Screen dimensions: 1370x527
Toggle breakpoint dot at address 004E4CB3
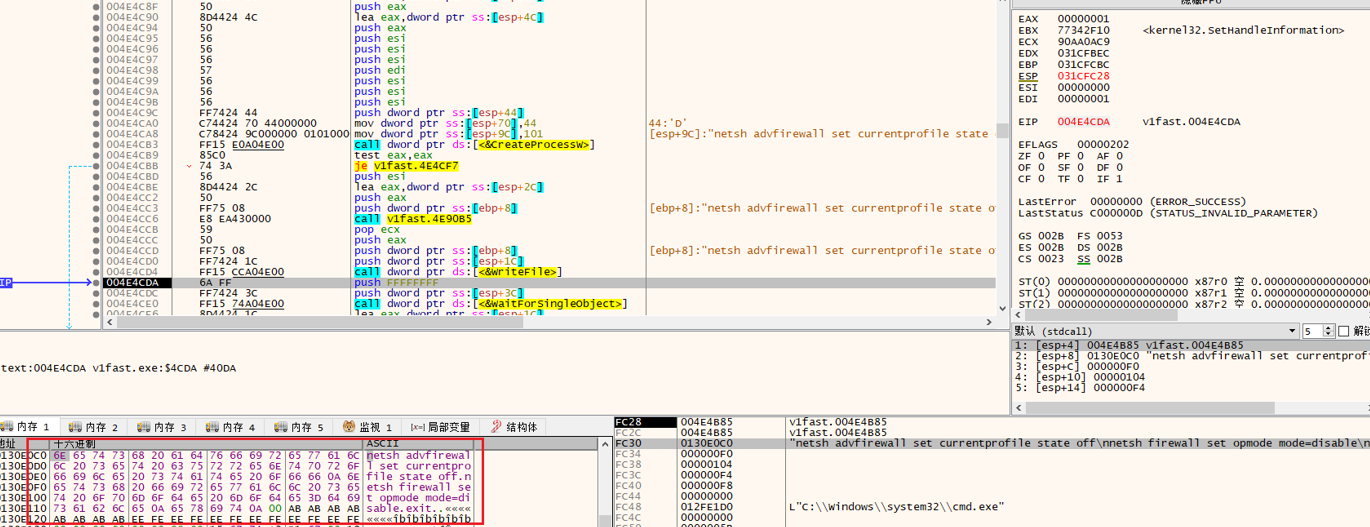(x=97, y=144)
